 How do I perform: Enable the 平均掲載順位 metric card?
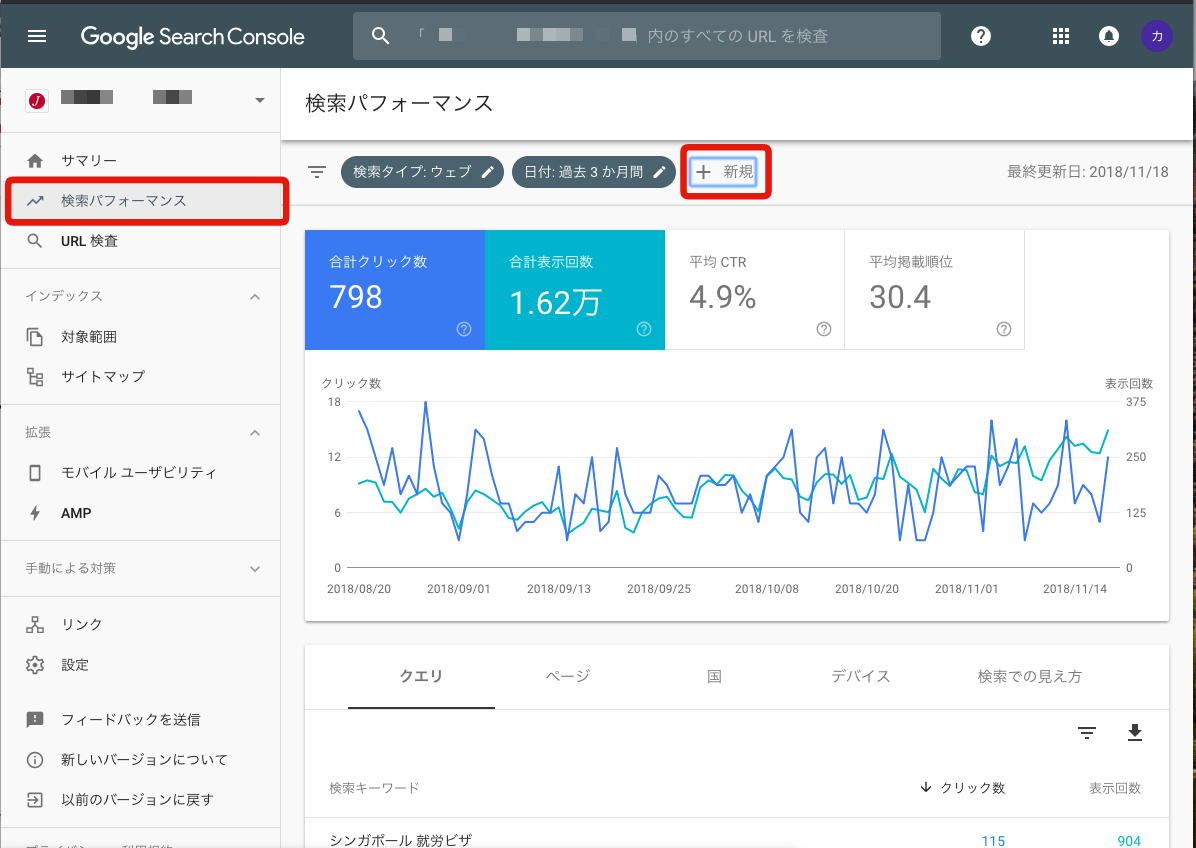click(934, 290)
